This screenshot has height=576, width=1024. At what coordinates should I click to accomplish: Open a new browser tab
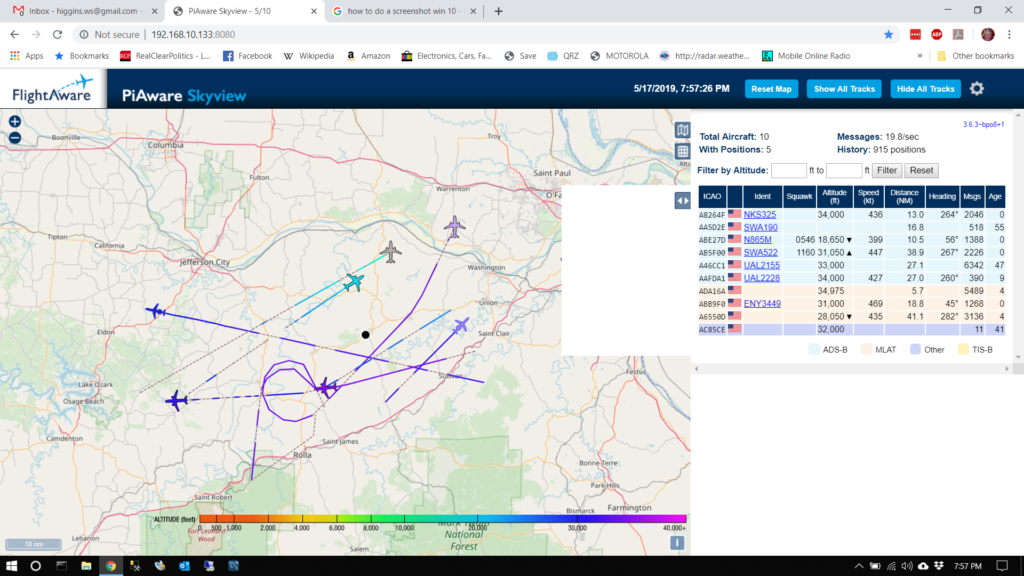[x=498, y=11]
